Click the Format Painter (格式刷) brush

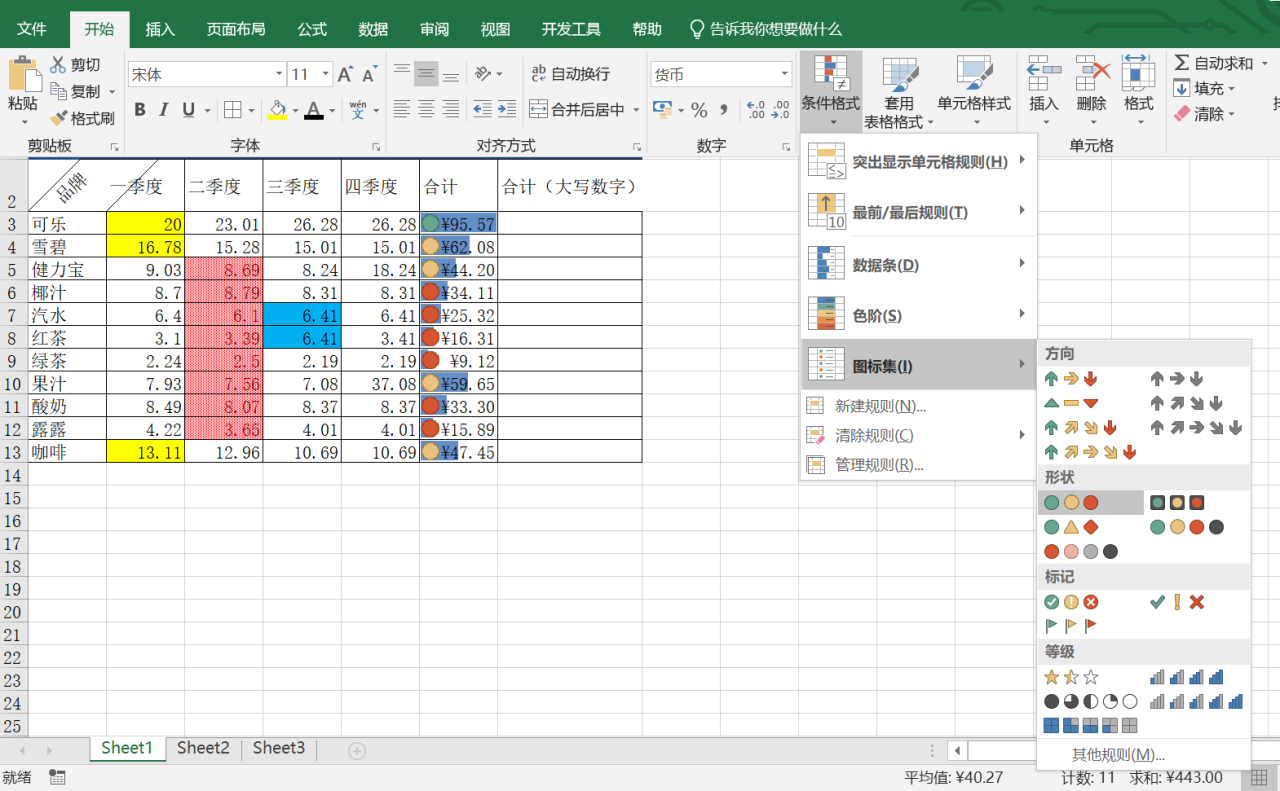pos(58,118)
